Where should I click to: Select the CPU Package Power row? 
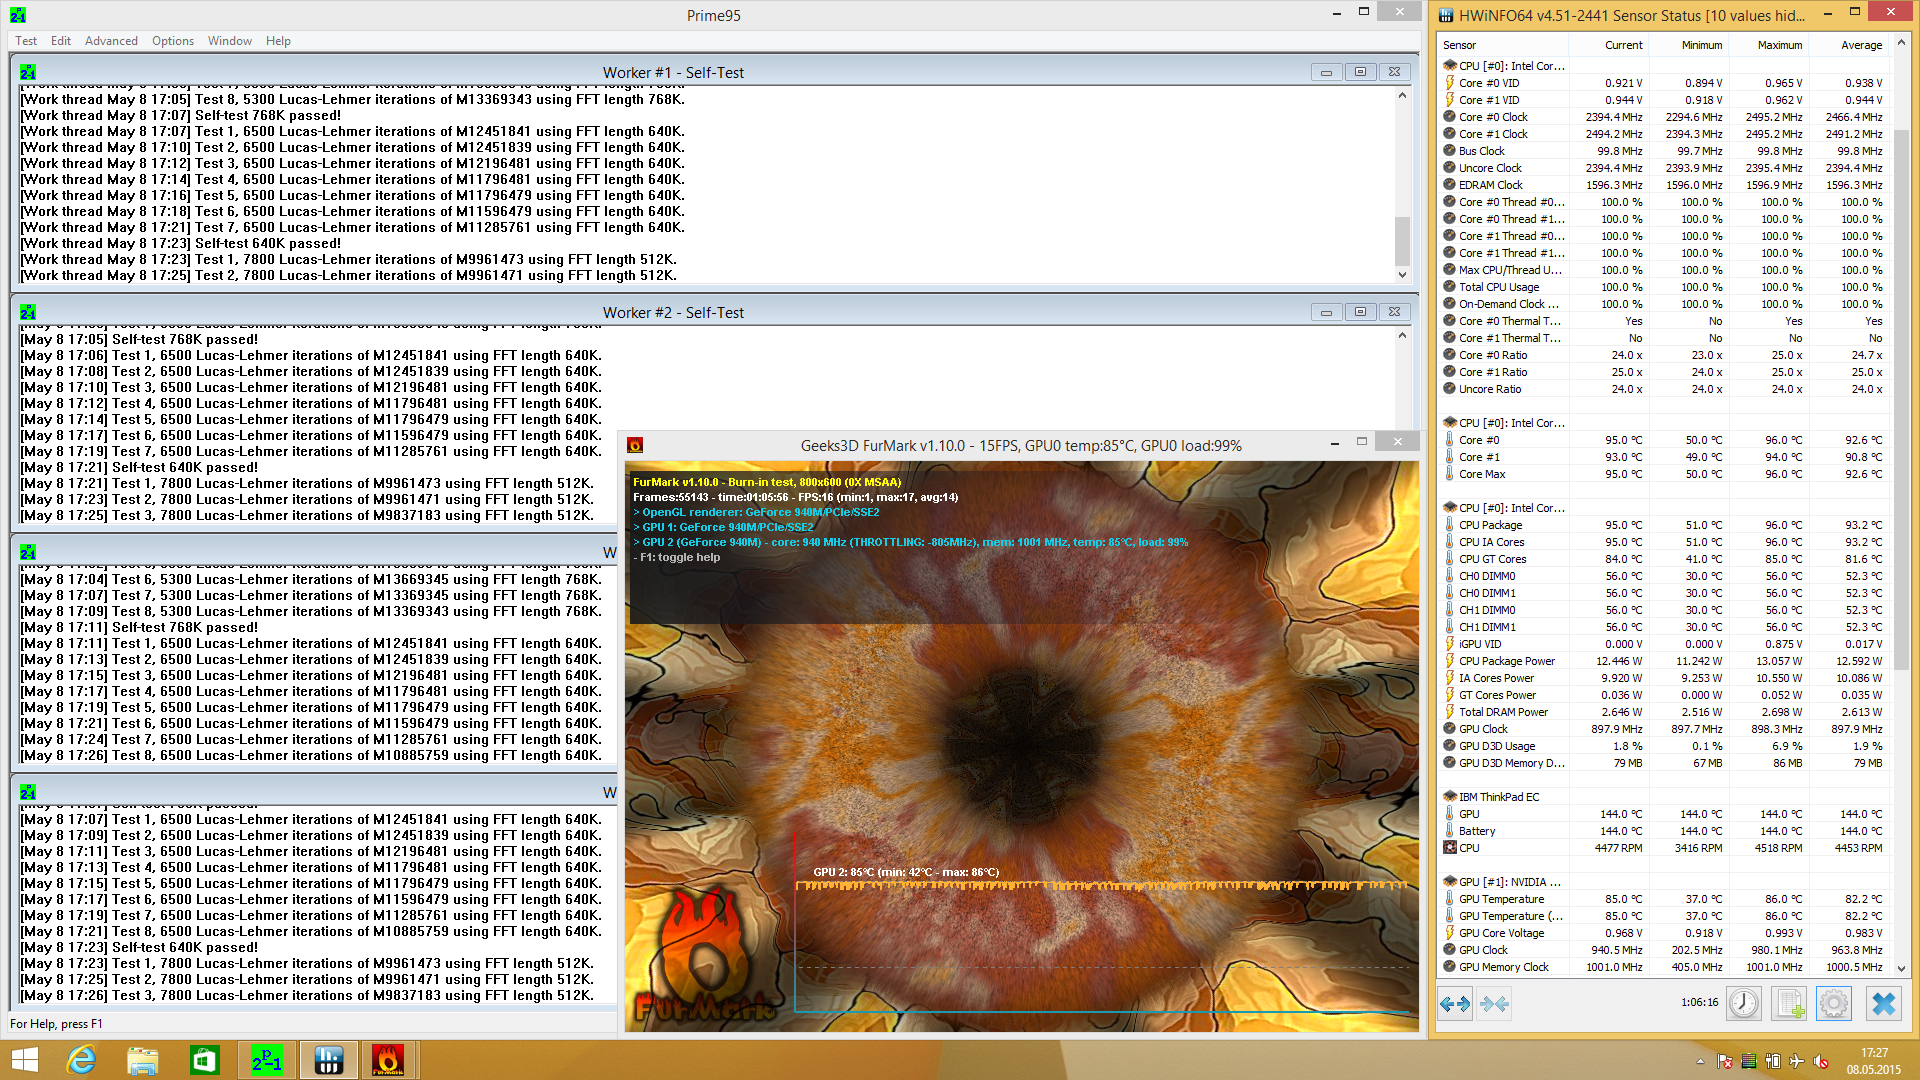1665,661
